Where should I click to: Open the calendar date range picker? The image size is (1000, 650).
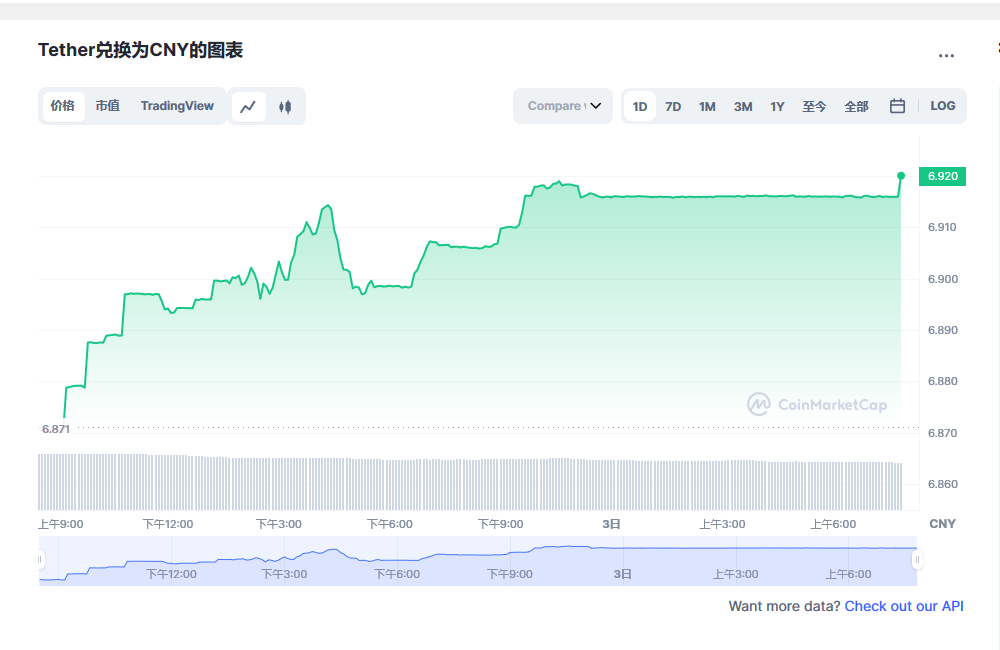coord(897,106)
